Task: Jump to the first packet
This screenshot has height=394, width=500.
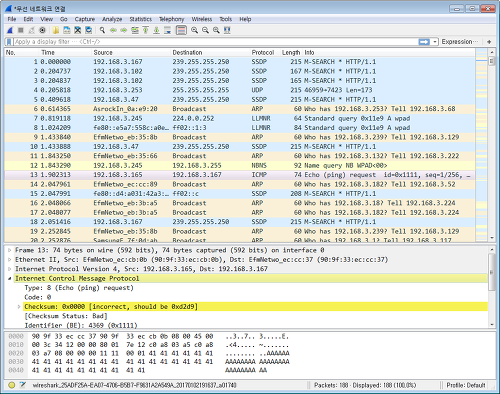Action: coord(146,30)
